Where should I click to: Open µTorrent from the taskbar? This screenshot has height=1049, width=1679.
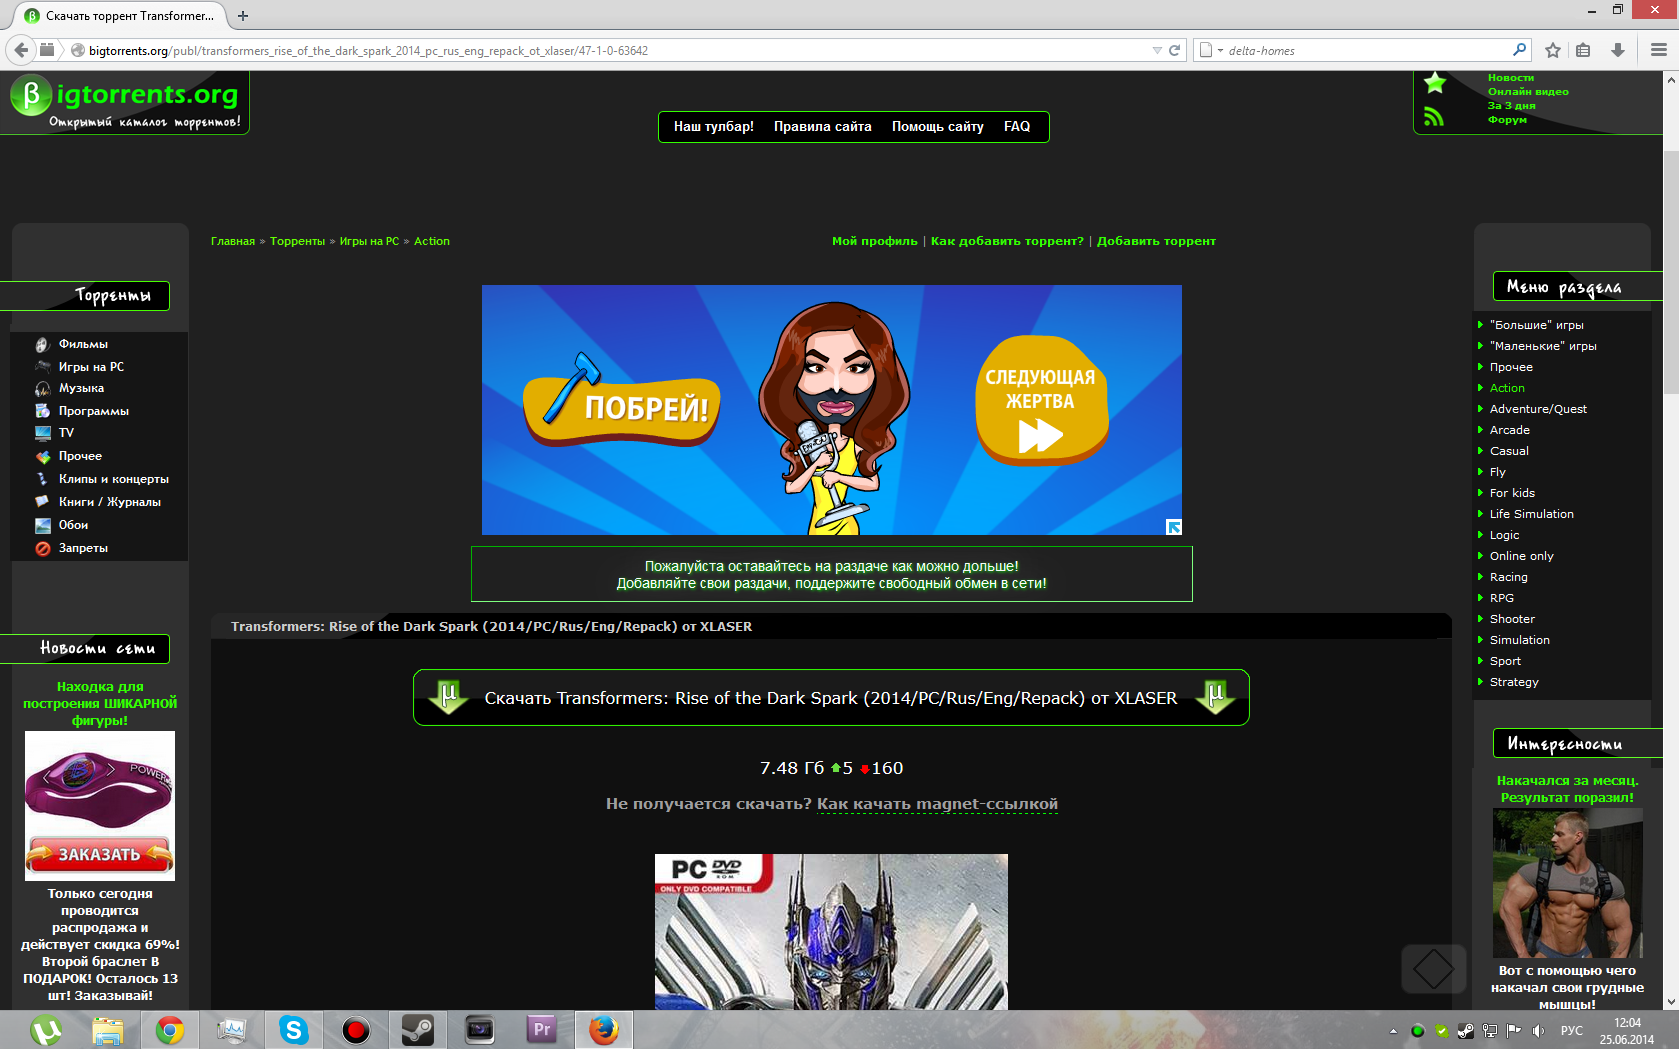46,1030
